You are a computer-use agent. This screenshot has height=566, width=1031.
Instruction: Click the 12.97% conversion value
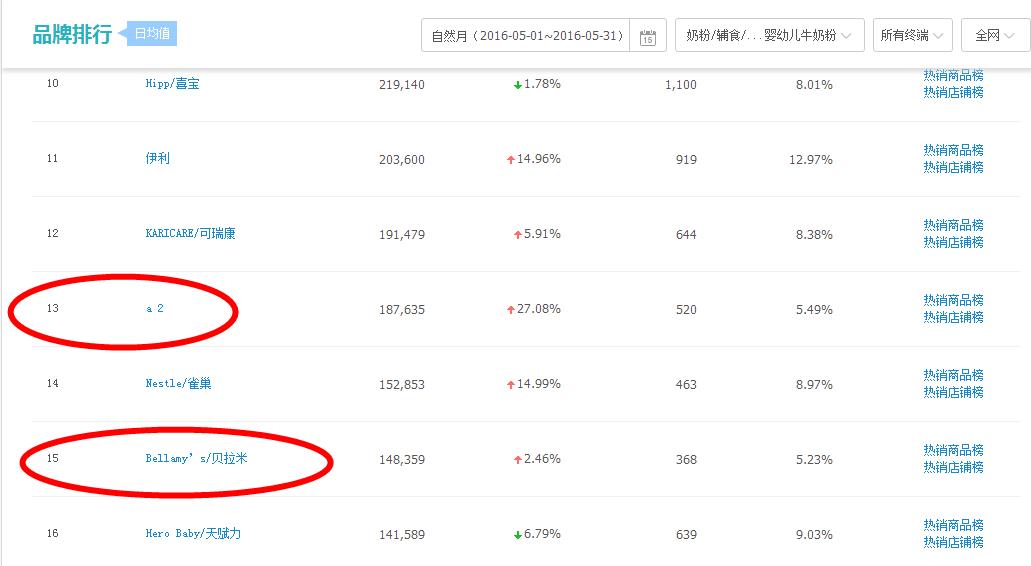pos(811,160)
